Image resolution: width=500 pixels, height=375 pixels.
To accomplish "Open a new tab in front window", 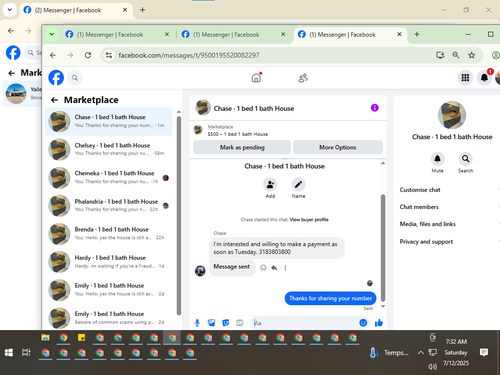I will click(x=417, y=34).
